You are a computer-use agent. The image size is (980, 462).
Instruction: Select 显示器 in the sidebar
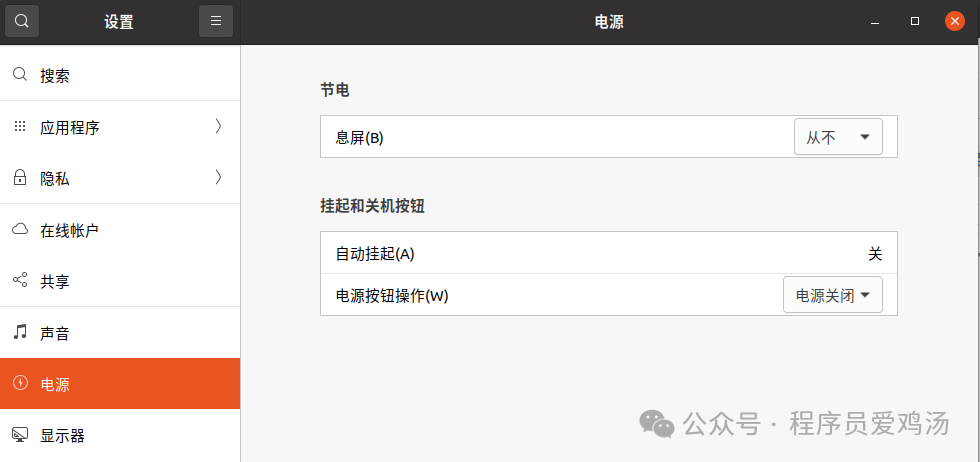click(x=62, y=435)
